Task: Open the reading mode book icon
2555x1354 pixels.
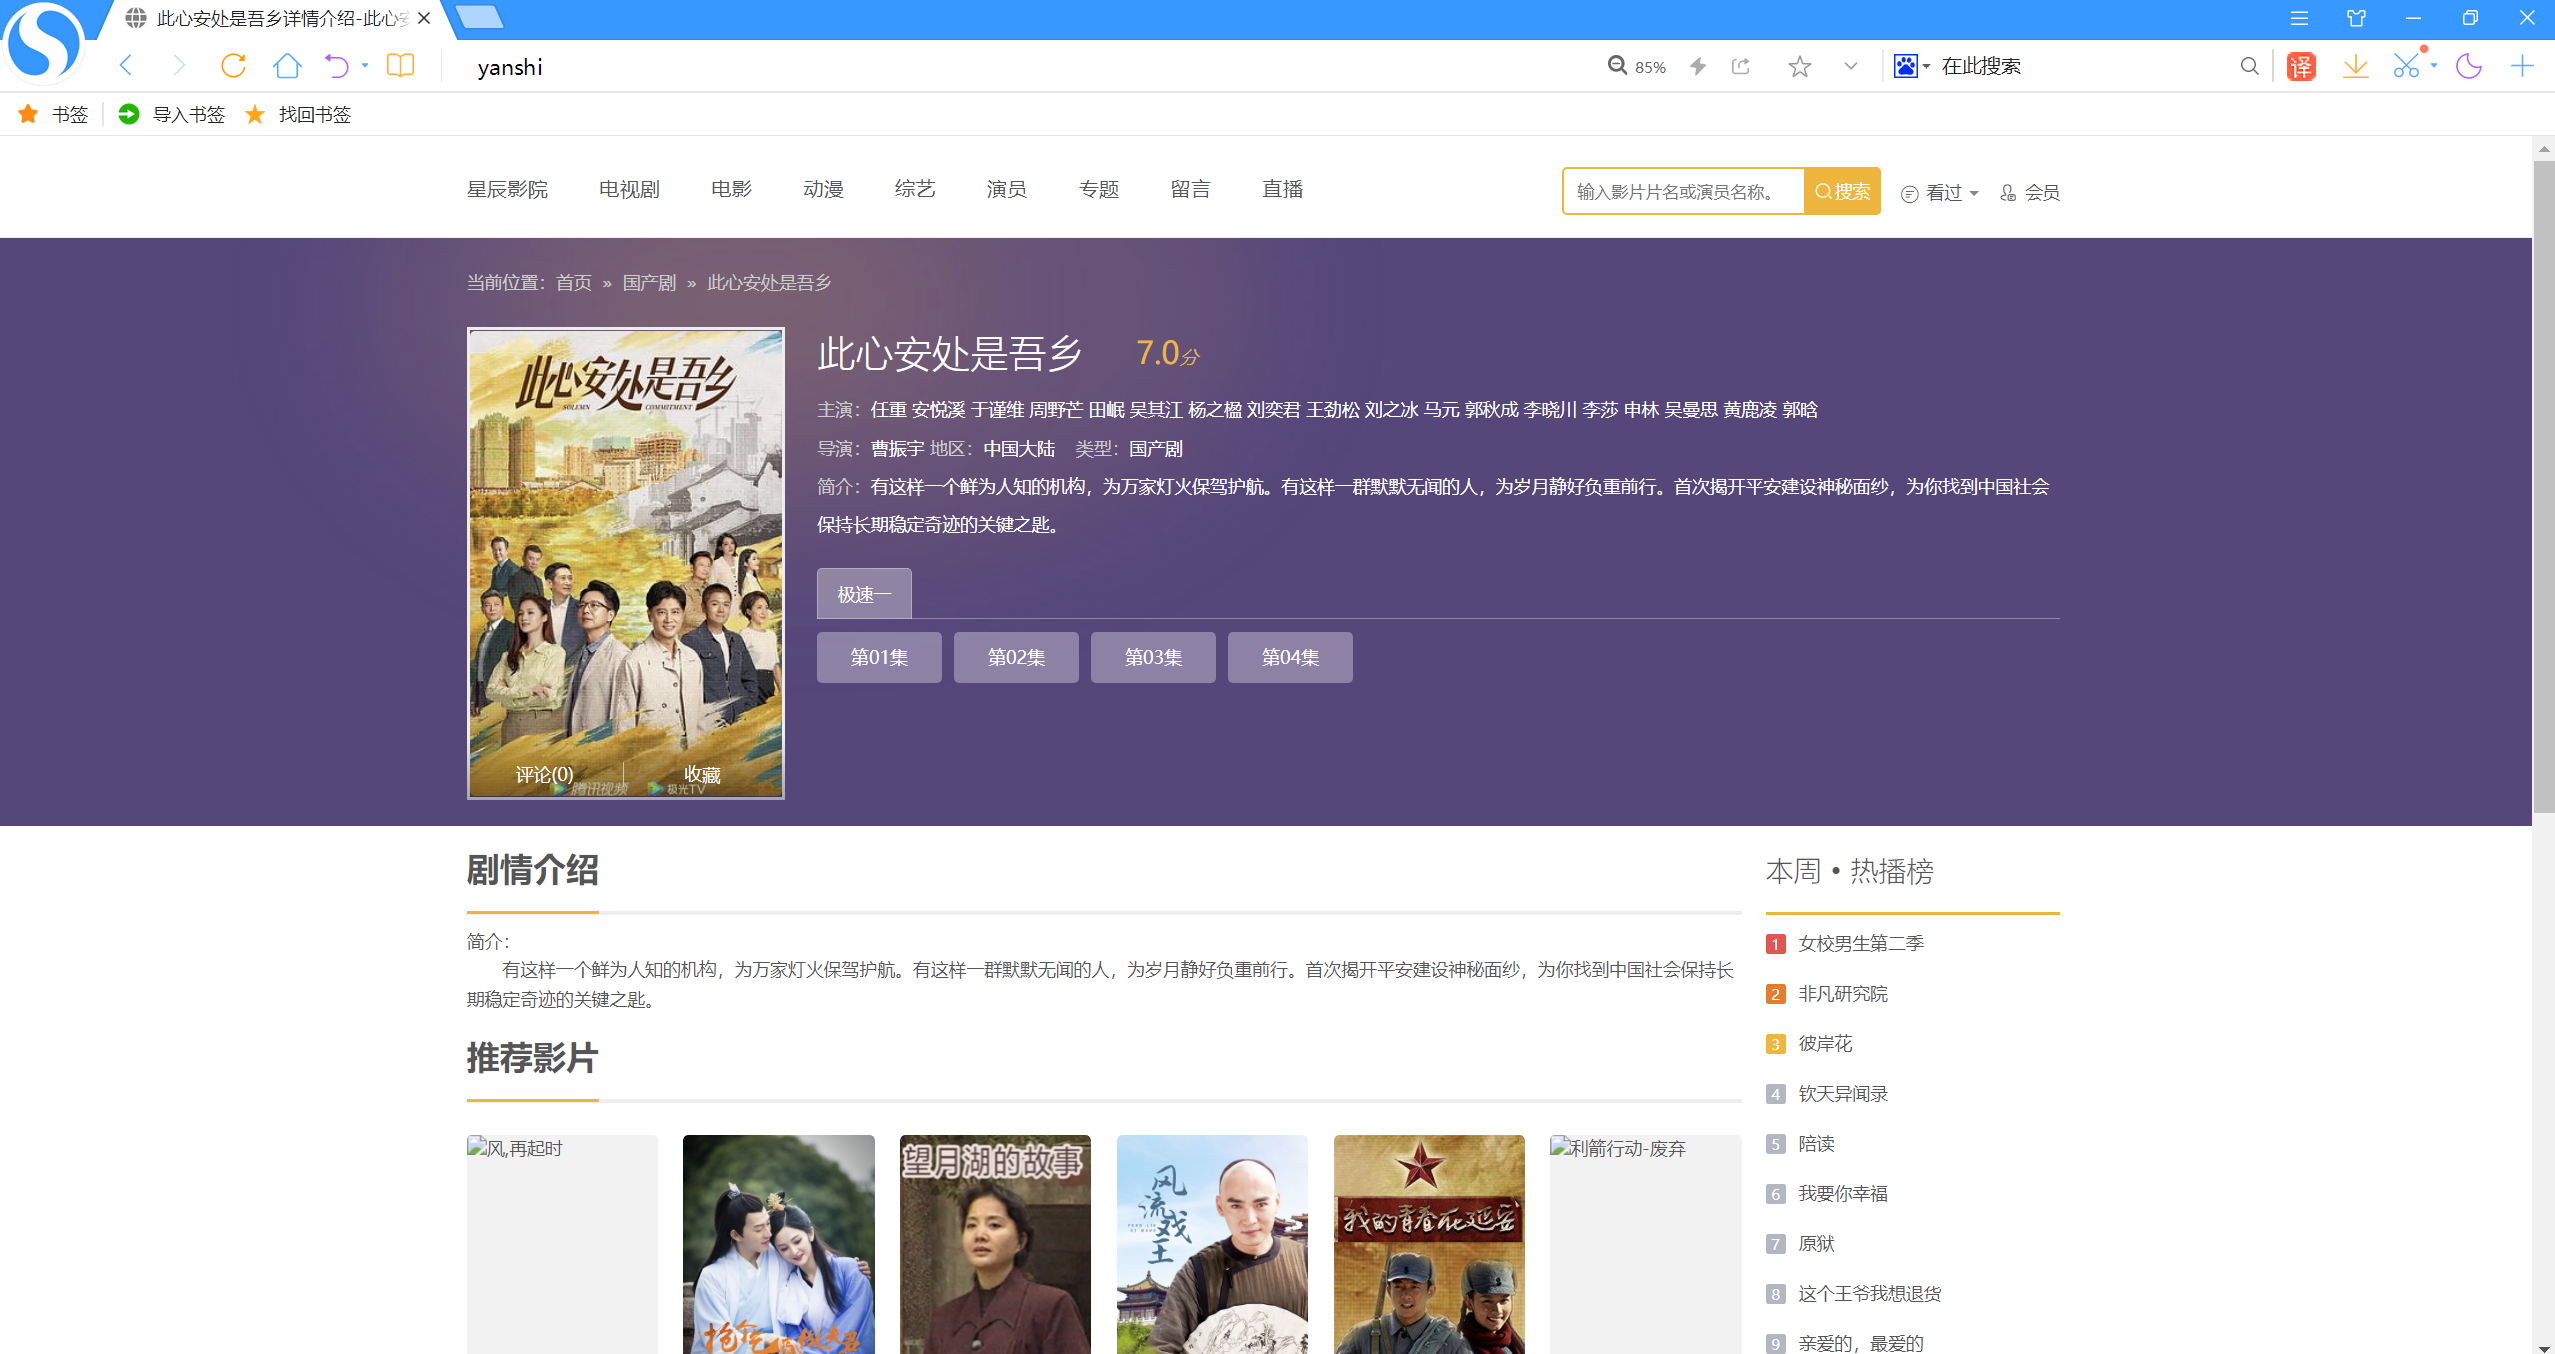Action: click(400, 66)
